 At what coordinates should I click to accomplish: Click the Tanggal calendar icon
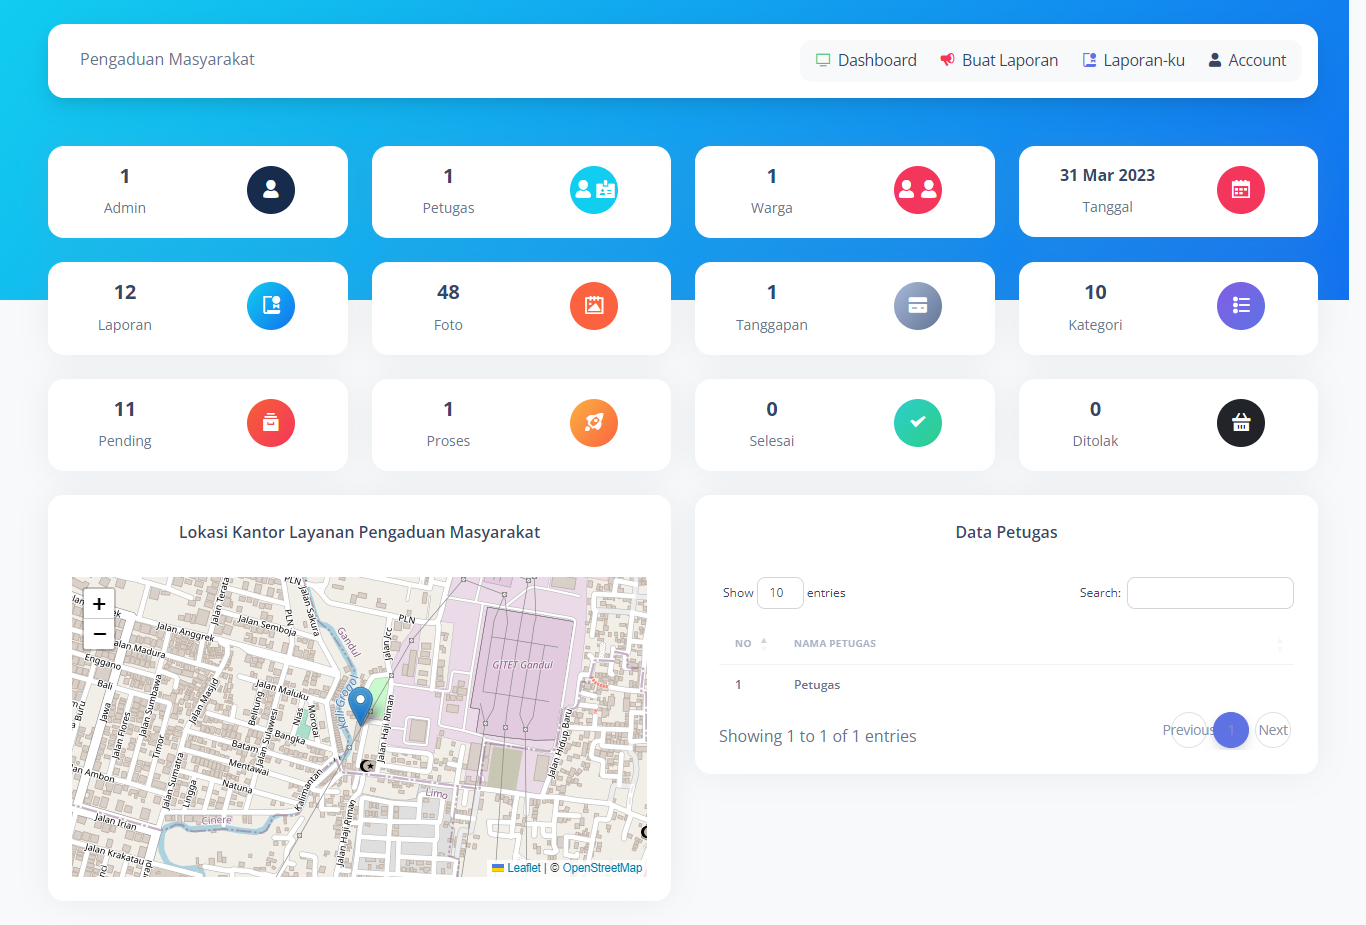coord(1240,190)
